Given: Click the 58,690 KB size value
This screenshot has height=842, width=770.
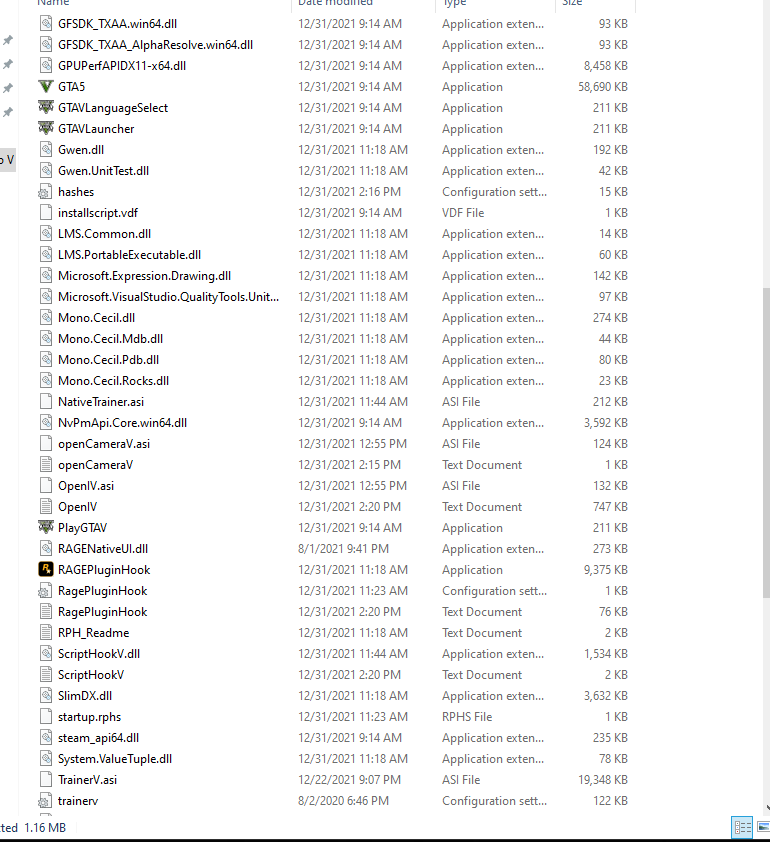Looking at the screenshot, I should (x=602, y=86).
